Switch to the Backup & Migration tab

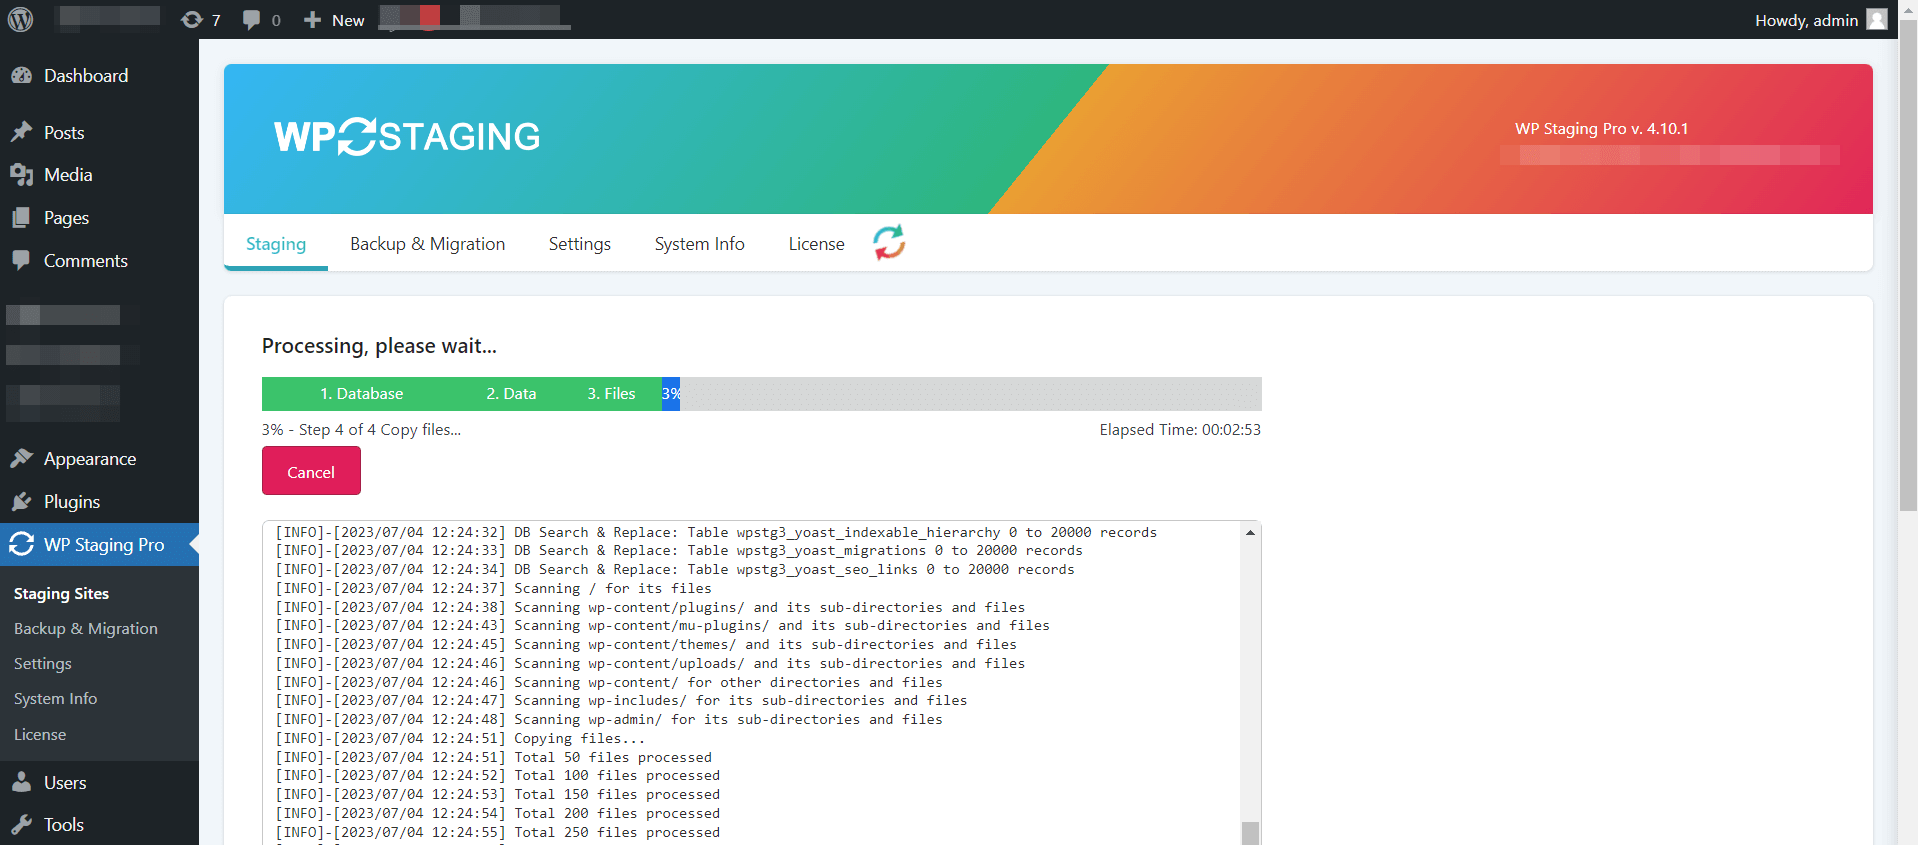(427, 244)
